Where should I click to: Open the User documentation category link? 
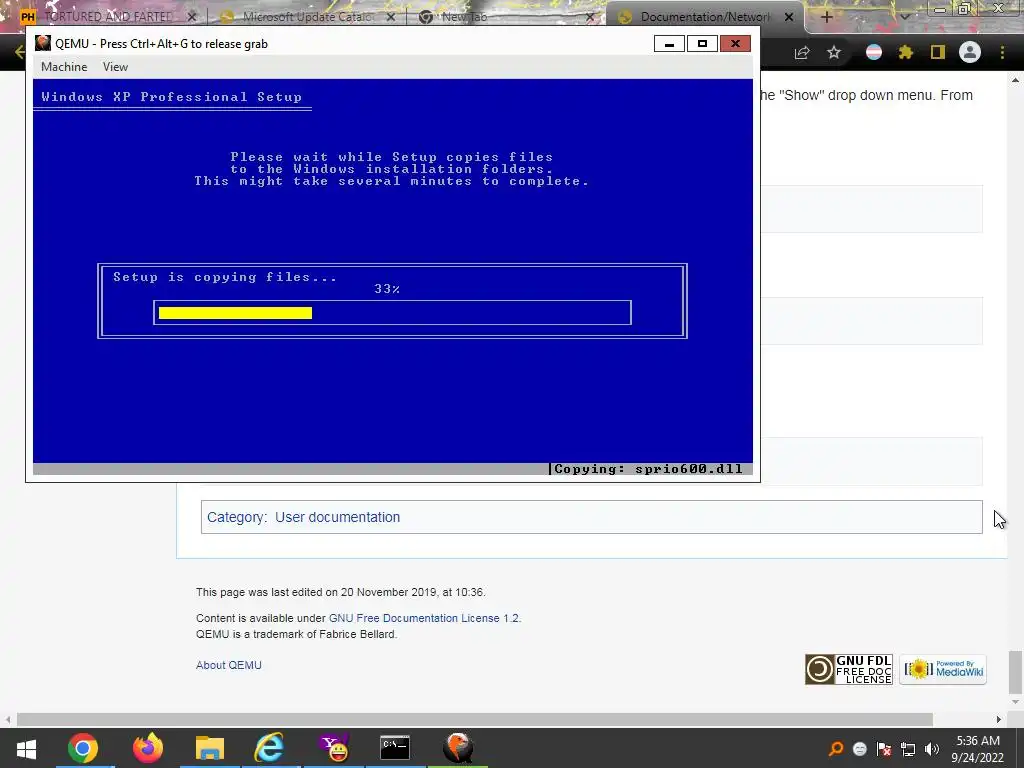(337, 517)
